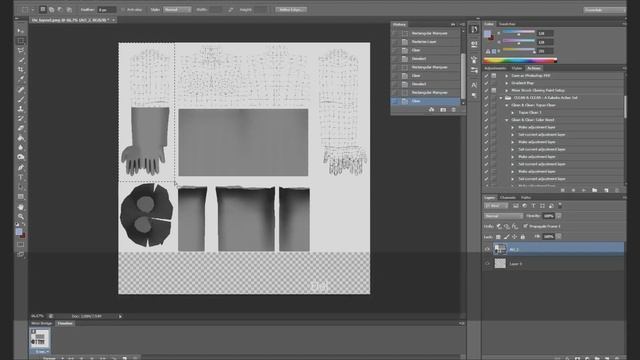Switch to the Mini Bridge tab

[42, 323]
